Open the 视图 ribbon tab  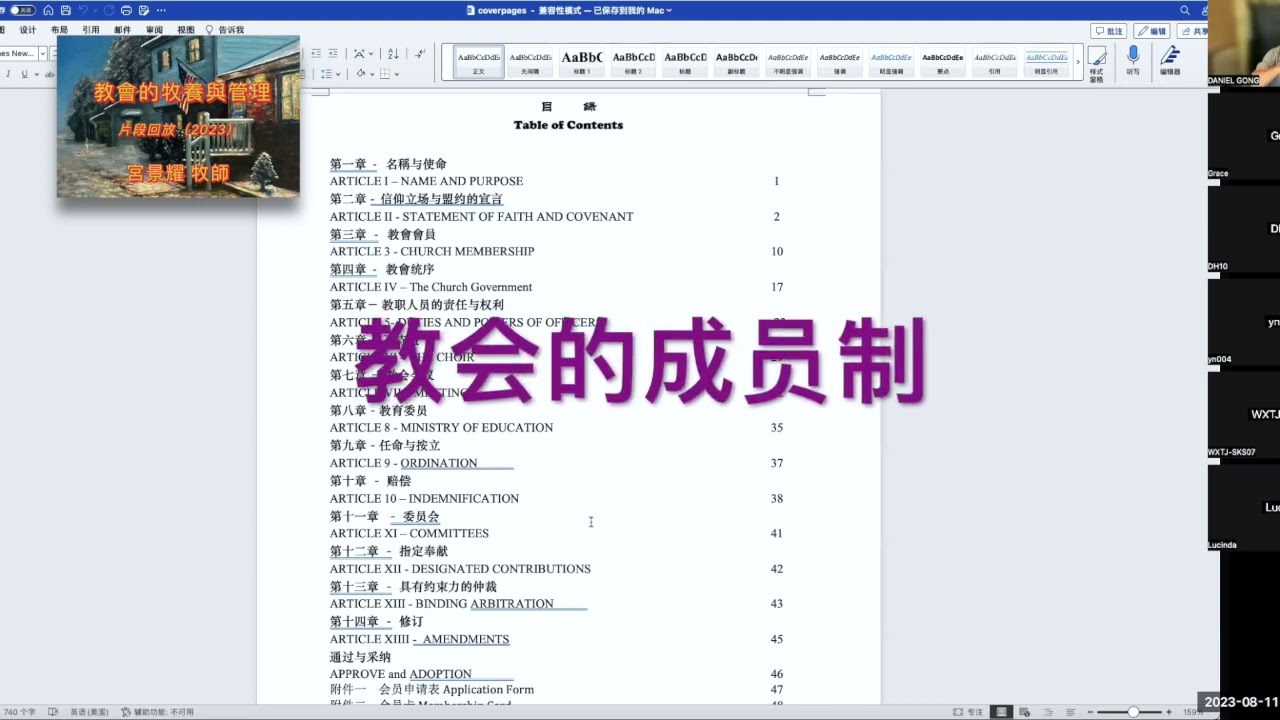pos(186,30)
